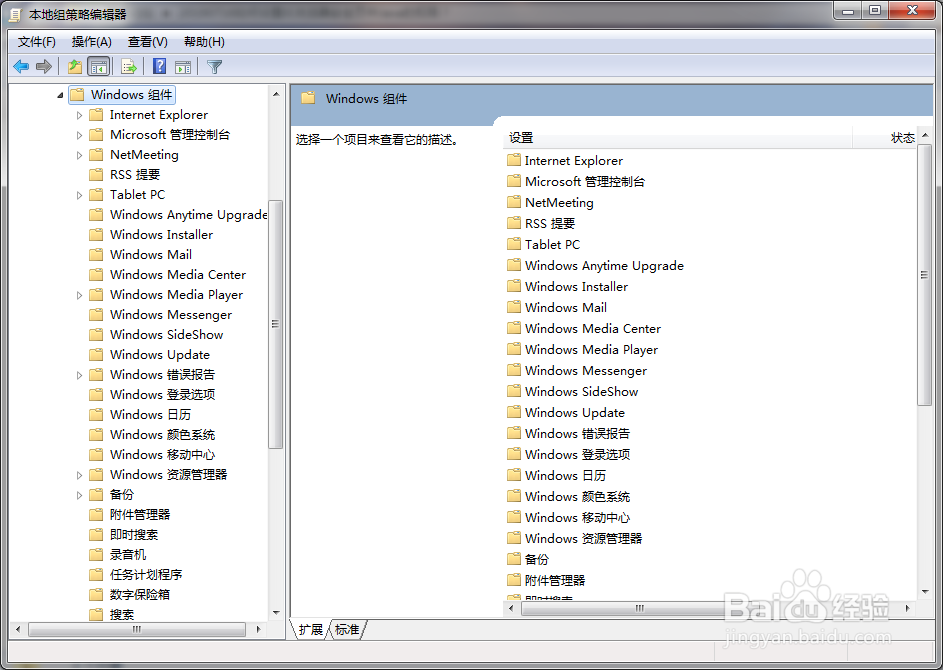
Task: Open the 文件(F) menu
Action: pyautogui.click(x=37, y=41)
